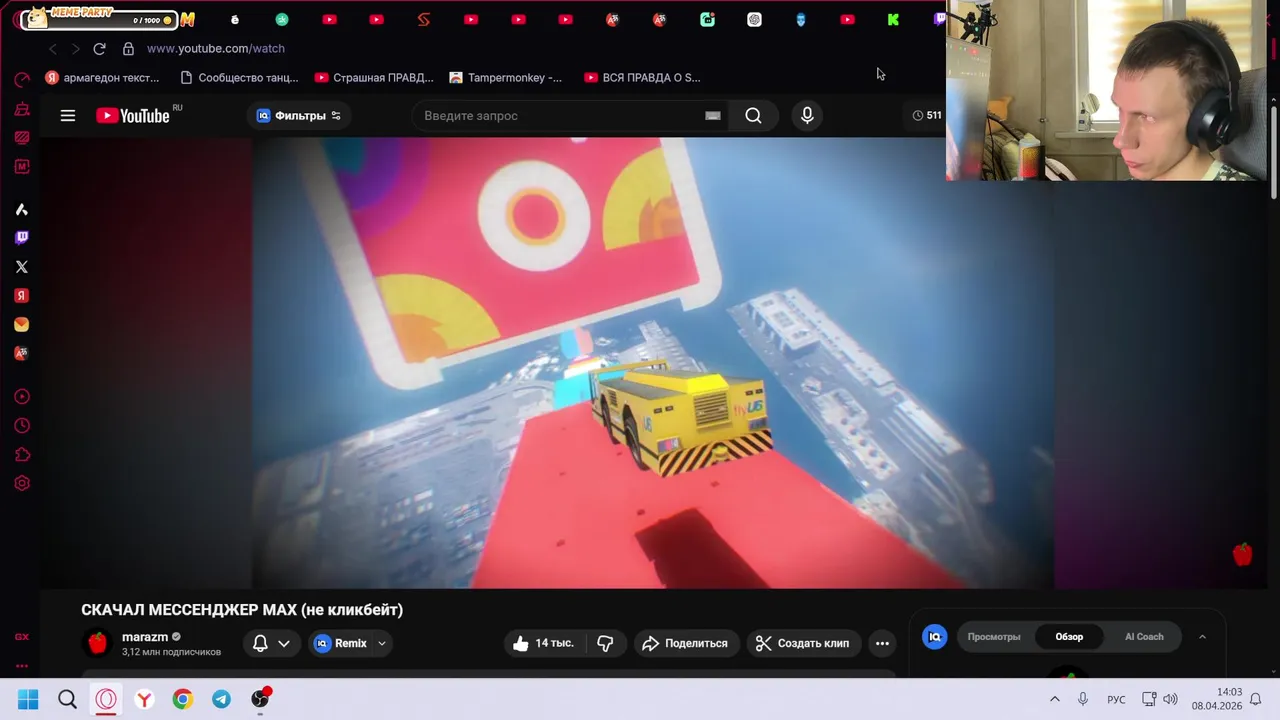Screen dimensions: 1280x720
Task: Switch to the ChatGPT tab
Action: click(754, 19)
